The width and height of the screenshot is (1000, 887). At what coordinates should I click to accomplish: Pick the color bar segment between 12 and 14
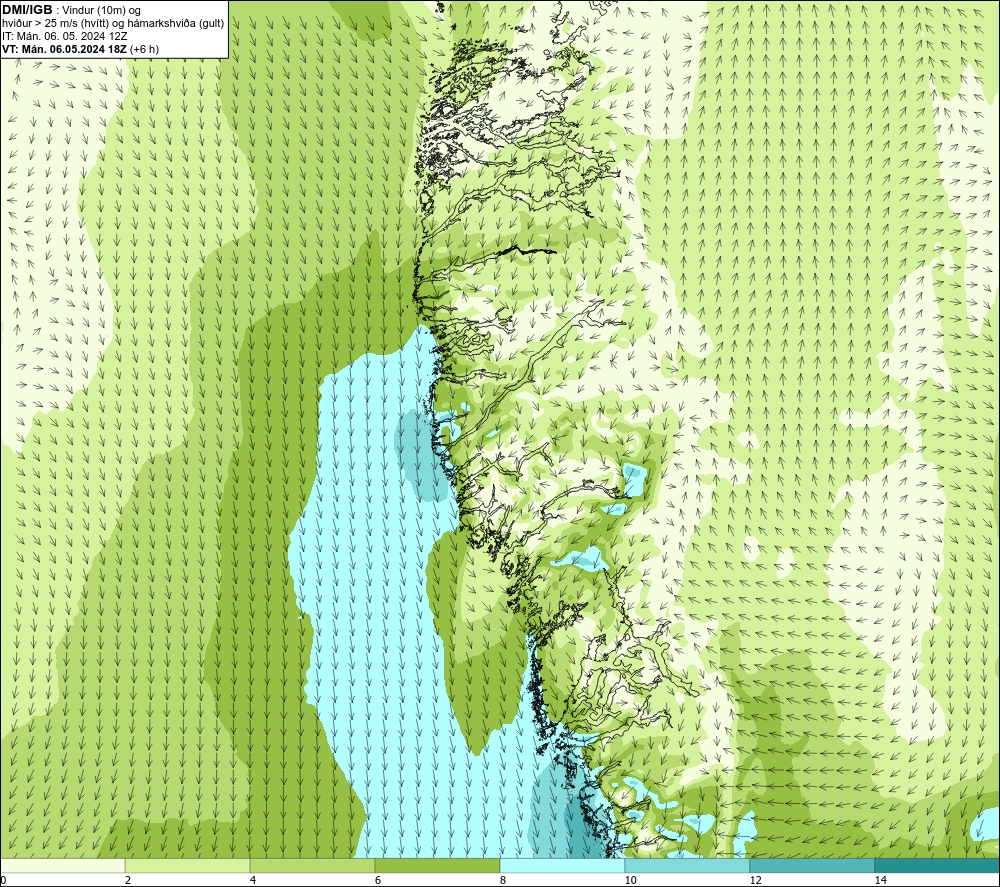tap(812, 865)
